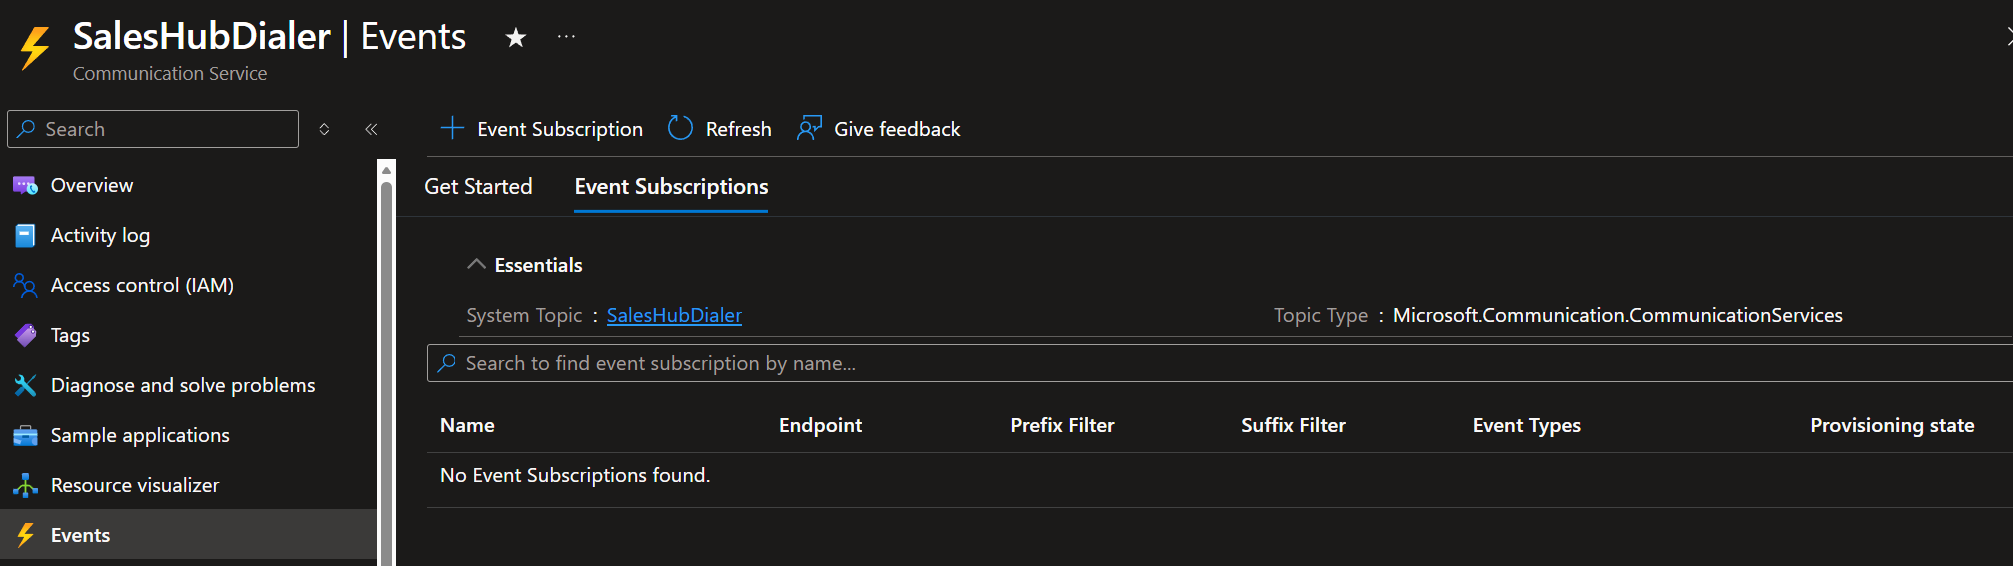Click the Topic Type value text

point(1617,315)
